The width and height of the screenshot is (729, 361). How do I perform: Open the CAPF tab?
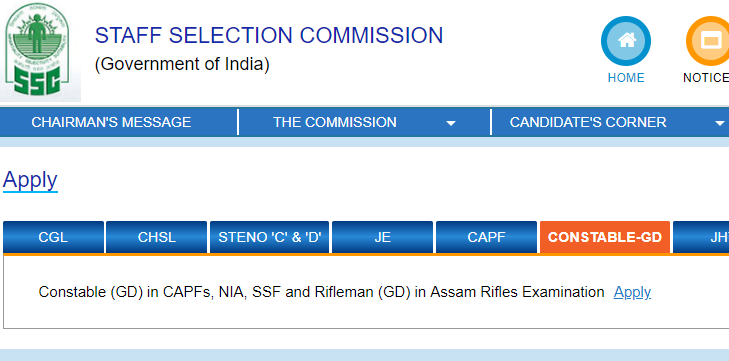tap(486, 237)
